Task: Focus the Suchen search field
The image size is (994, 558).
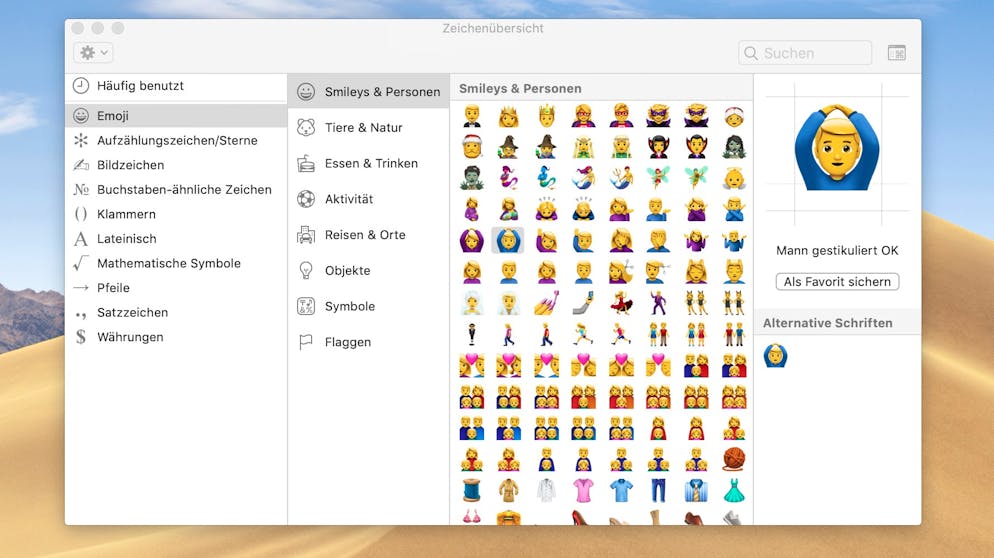Action: (x=805, y=53)
